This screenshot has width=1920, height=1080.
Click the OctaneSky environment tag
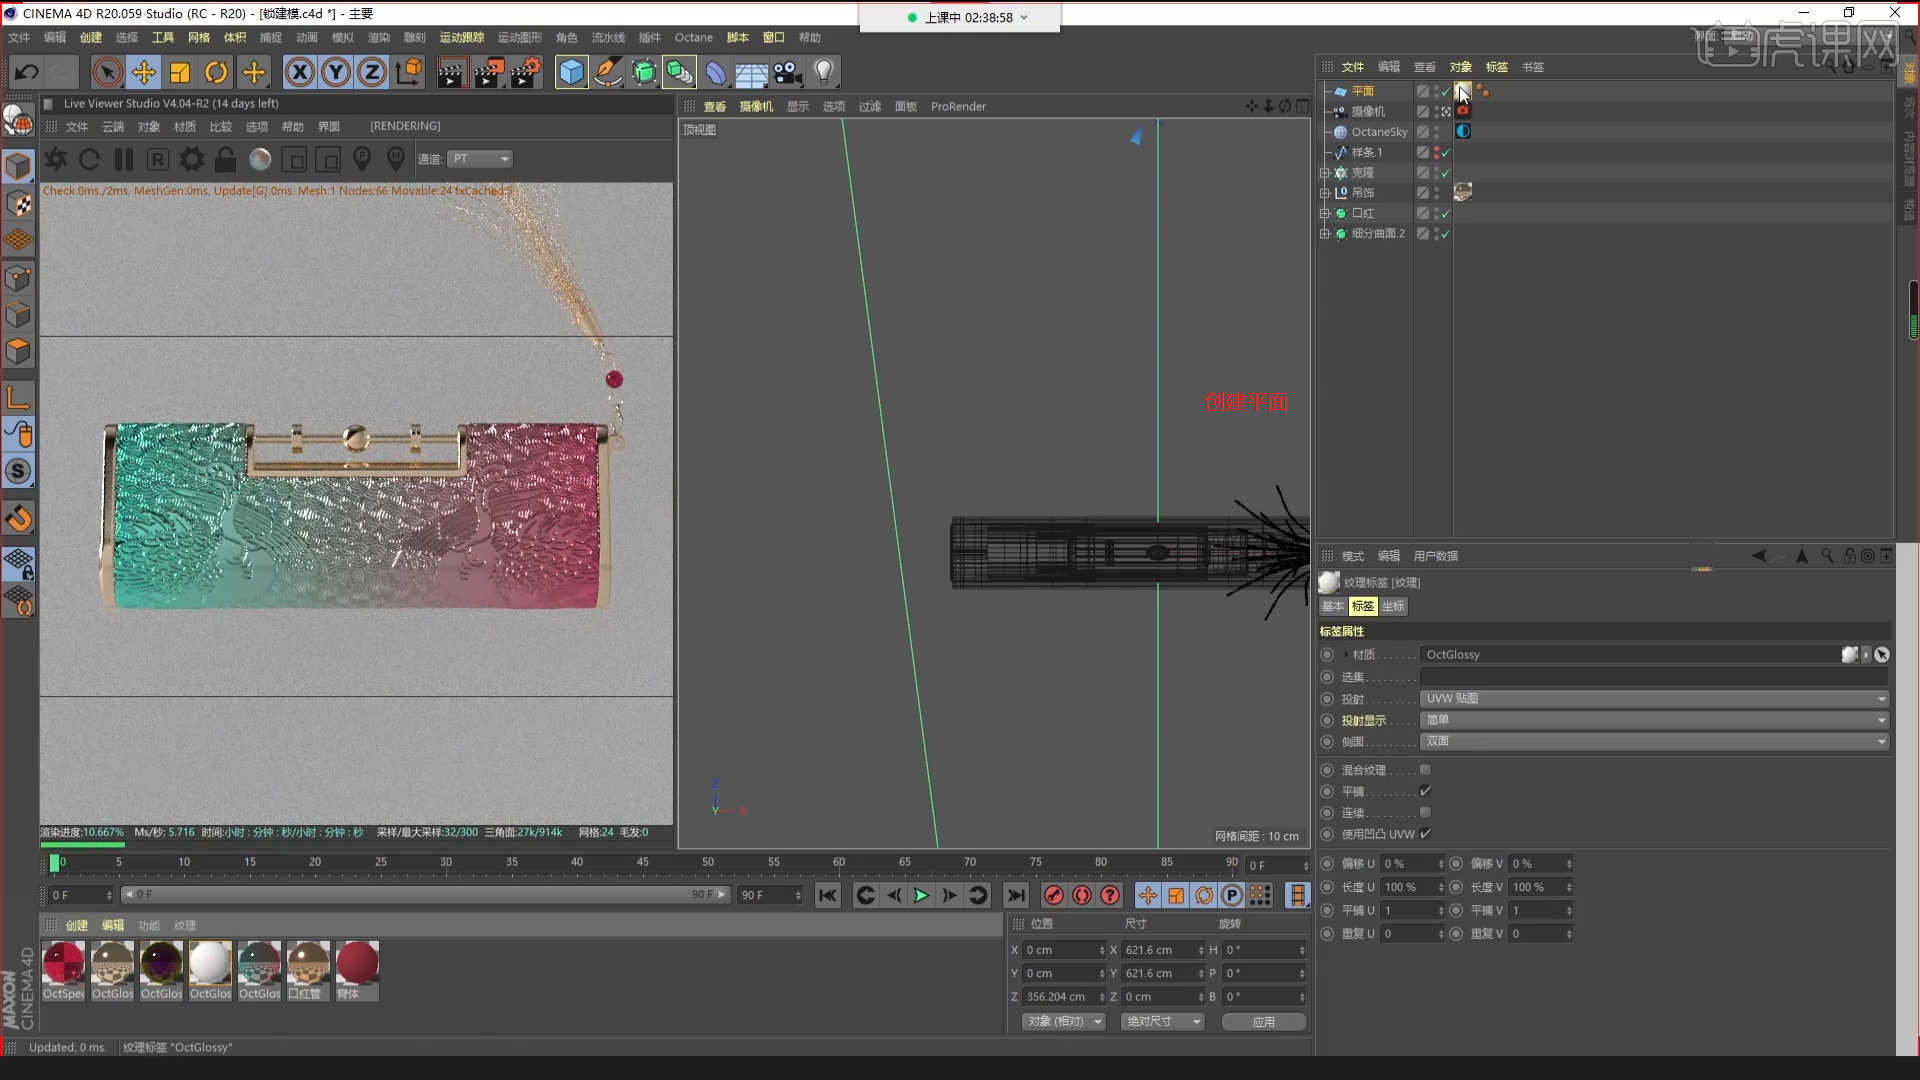(1463, 131)
